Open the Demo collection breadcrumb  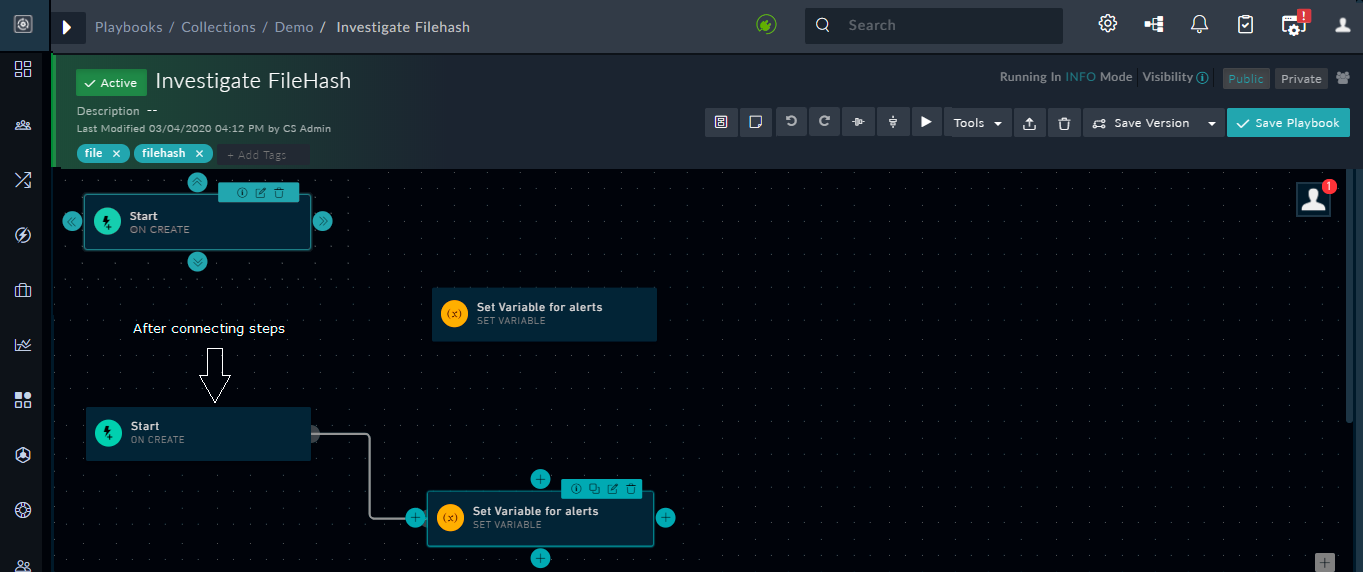pos(294,27)
